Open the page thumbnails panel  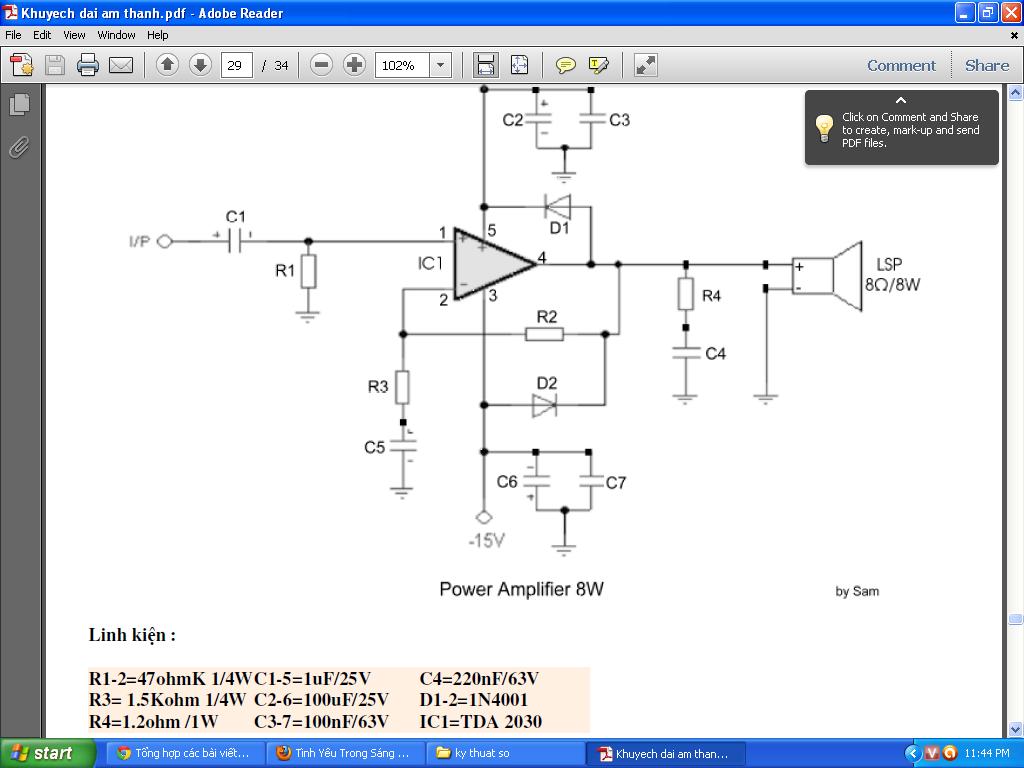coord(19,104)
